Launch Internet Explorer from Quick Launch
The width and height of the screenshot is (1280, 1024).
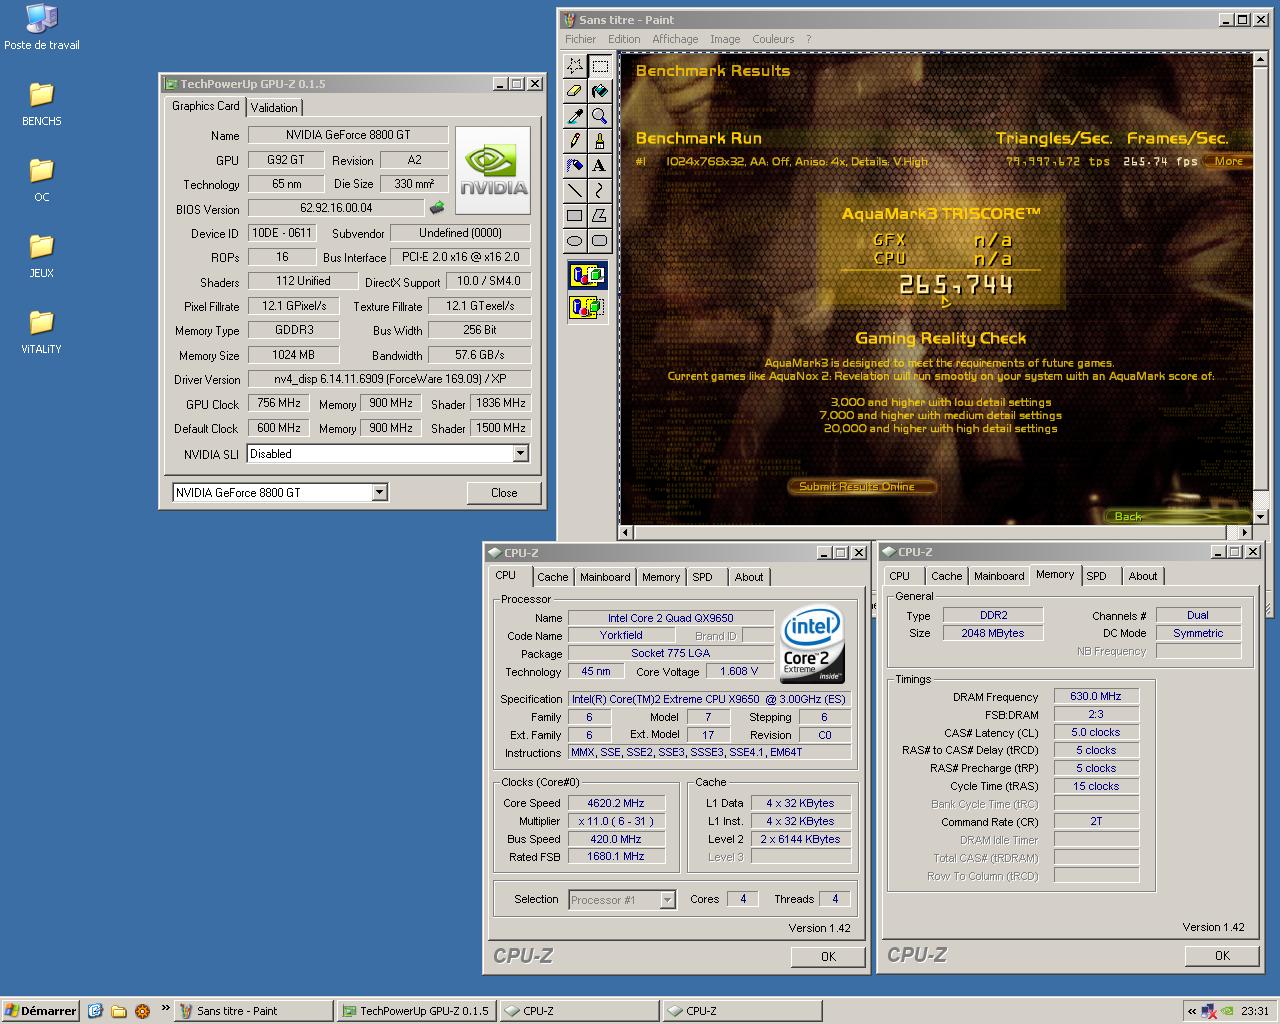coord(95,1011)
